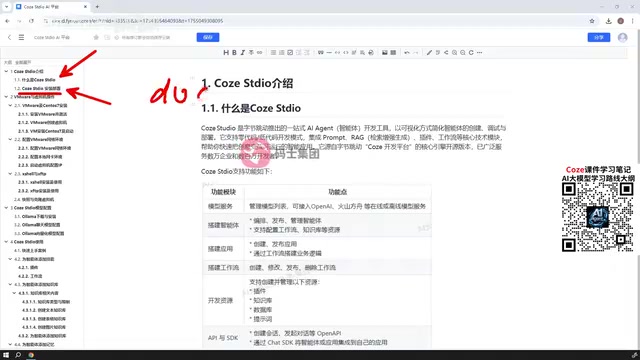Collapse outline node 4.3.1
The width and height of the screenshot is (640, 360).
point(14,293)
